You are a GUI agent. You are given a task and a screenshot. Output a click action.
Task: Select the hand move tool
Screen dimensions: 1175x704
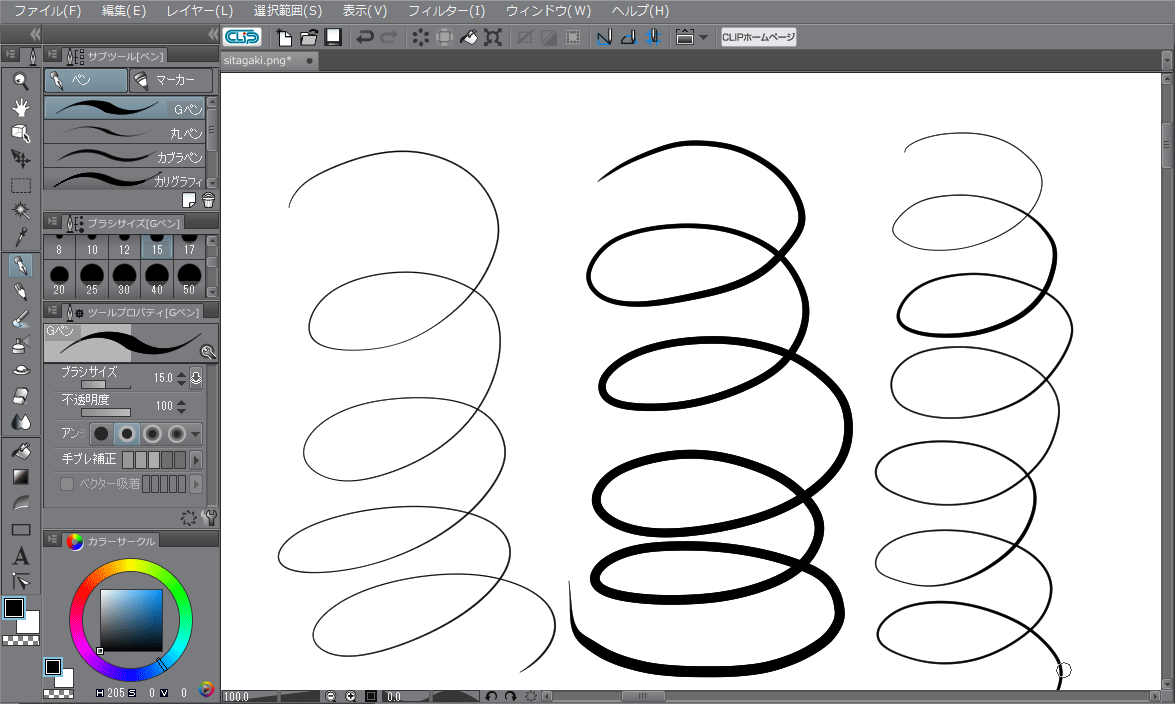click(x=20, y=107)
